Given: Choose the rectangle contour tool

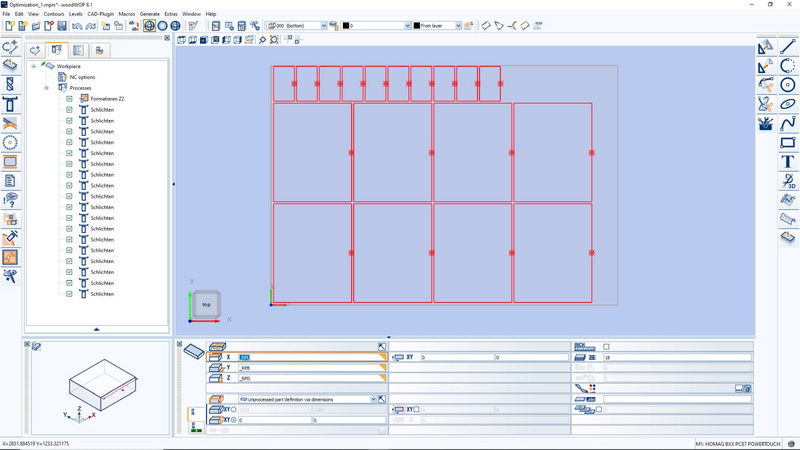Looking at the screenshot, I should click(x=788, y=142).
